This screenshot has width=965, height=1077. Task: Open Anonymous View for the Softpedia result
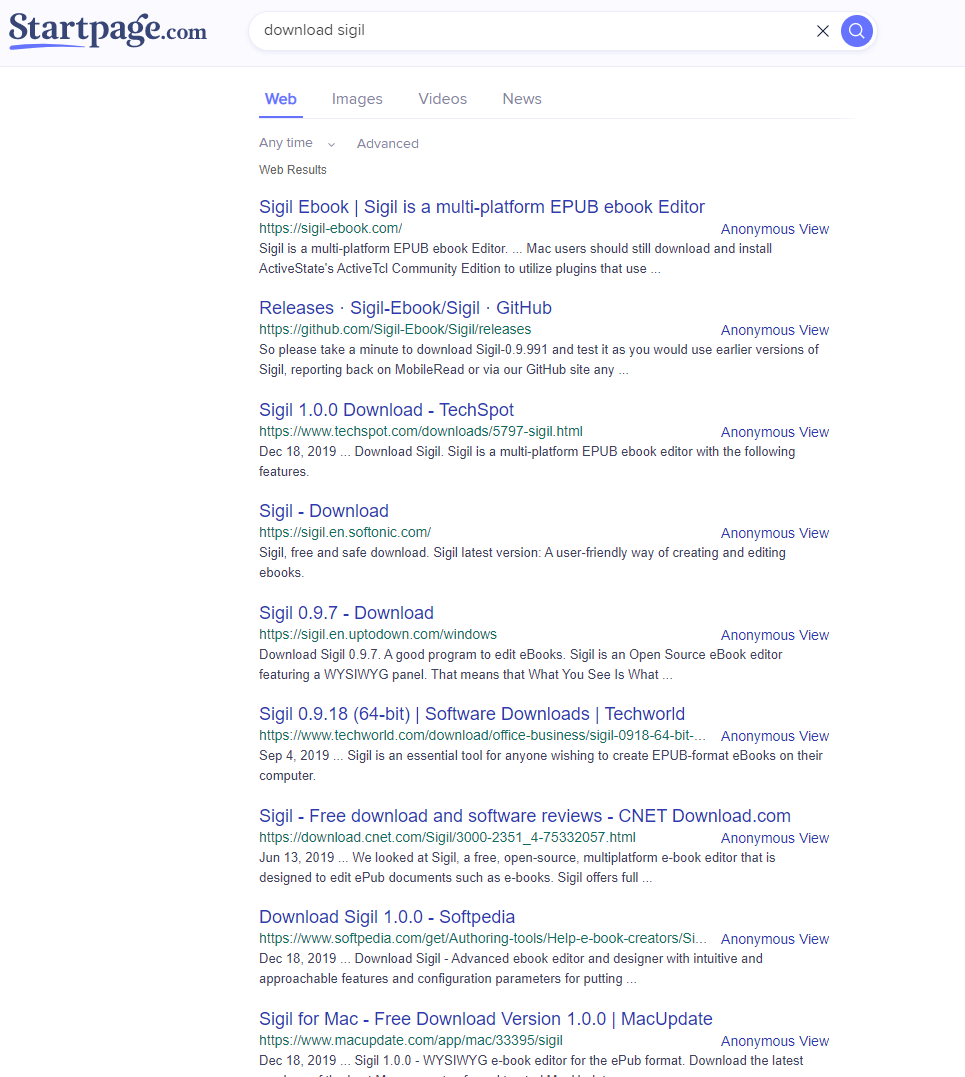pyautogui.click(x=775, y=940)
